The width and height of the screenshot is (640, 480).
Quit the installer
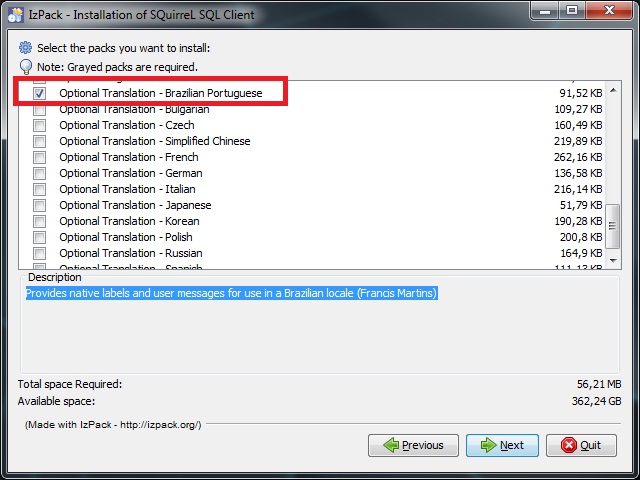[x=581, y=445]
